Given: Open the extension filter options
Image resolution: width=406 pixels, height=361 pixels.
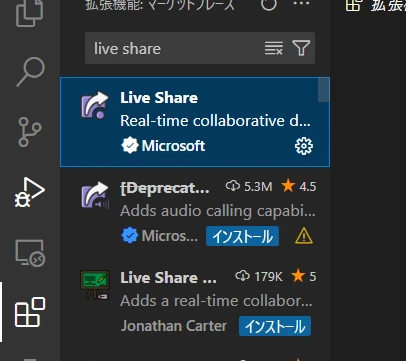Looking at the screenshot, I should (x=301, y=48).
